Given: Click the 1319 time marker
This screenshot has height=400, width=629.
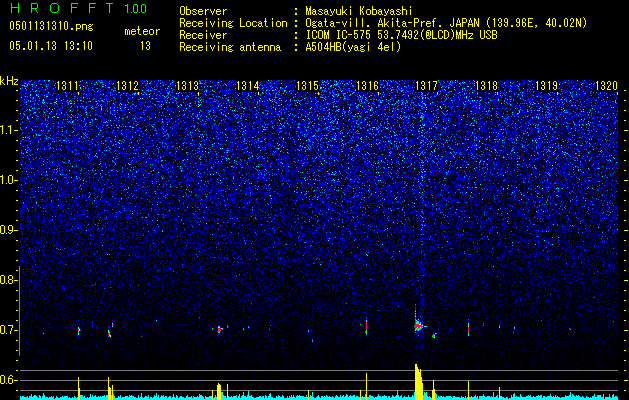Looking at the screenshot, I should tap(547, 85).
